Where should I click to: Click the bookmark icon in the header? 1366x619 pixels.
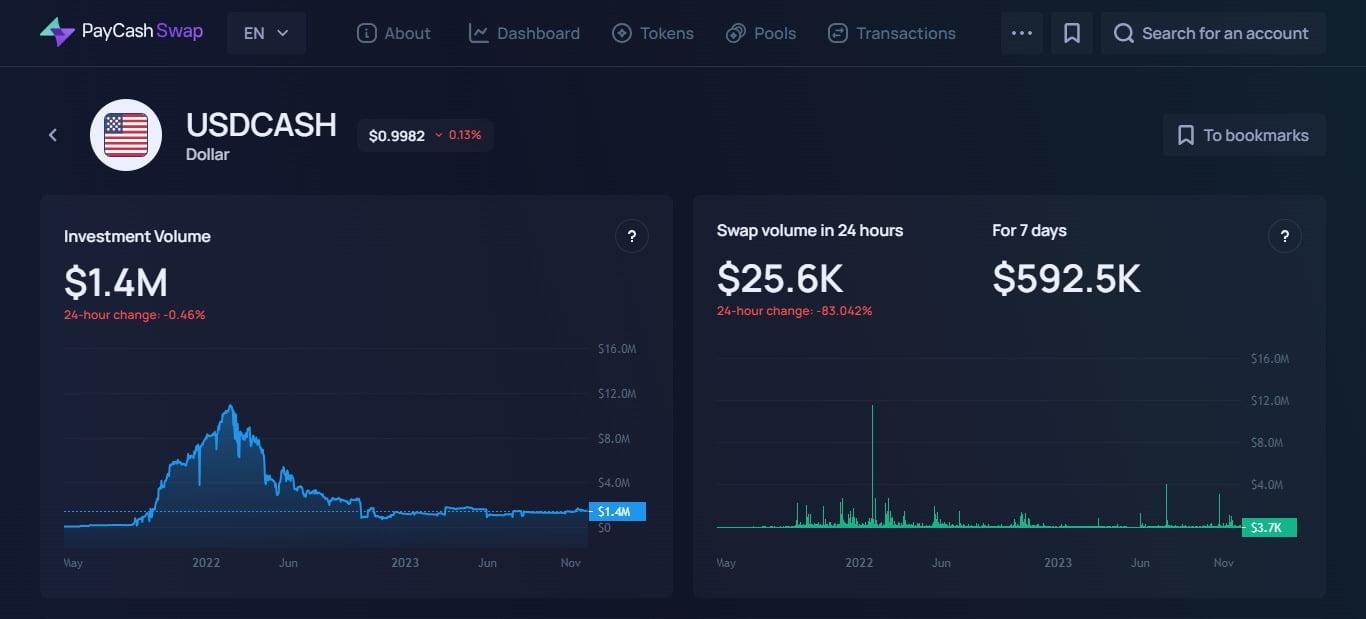[x=1071, y=33]
